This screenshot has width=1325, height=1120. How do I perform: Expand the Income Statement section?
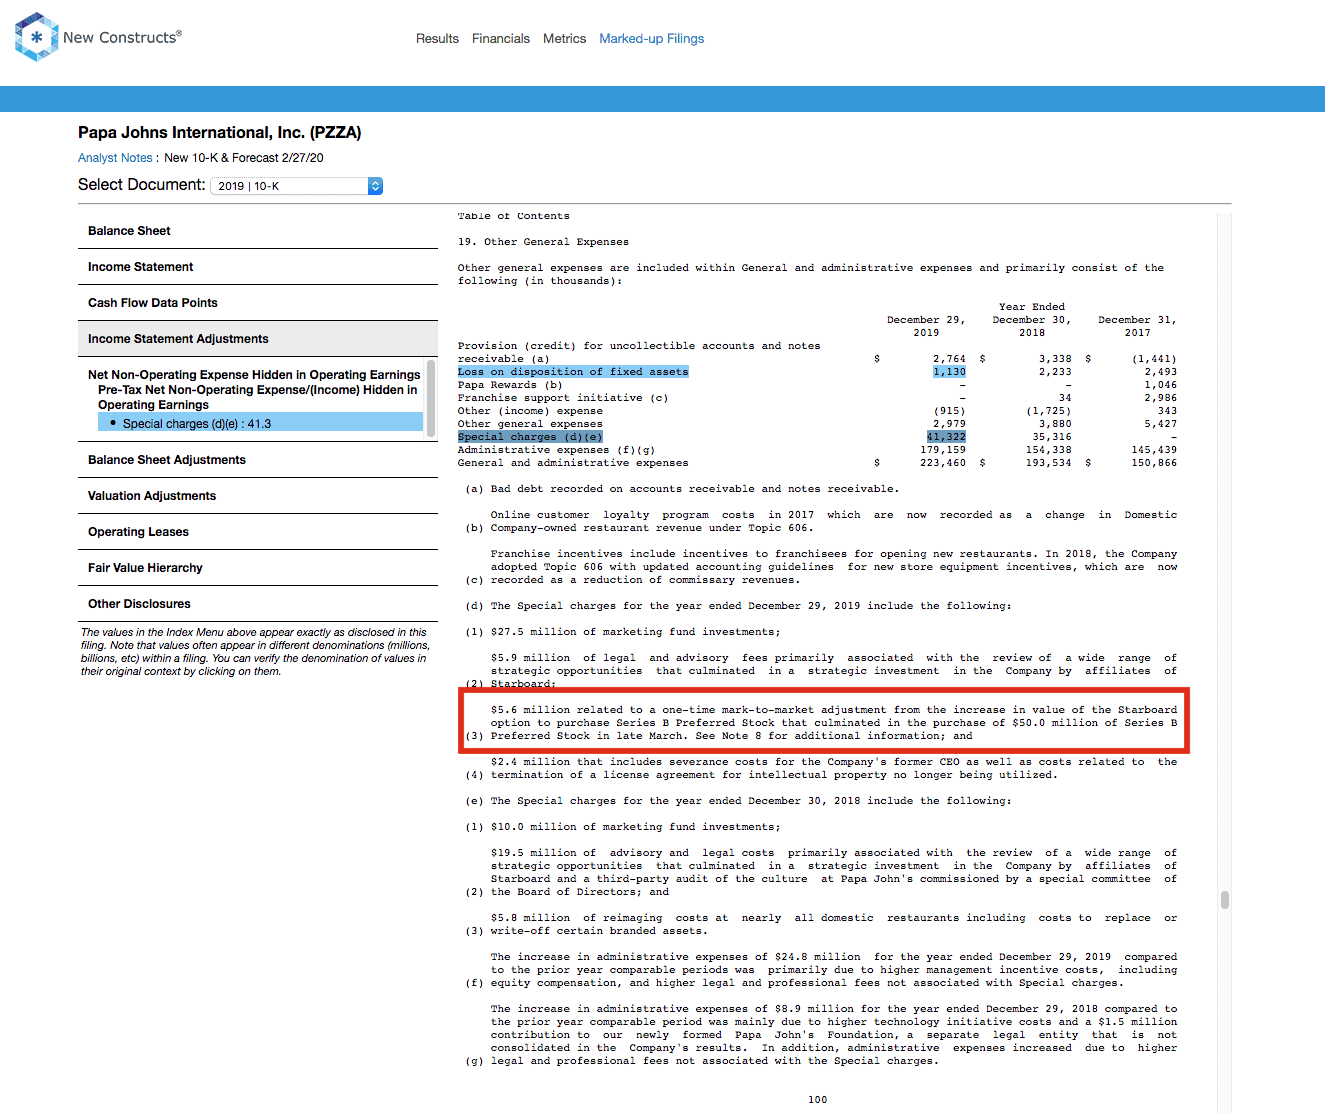pyautogui.click(x=258, y=267)
